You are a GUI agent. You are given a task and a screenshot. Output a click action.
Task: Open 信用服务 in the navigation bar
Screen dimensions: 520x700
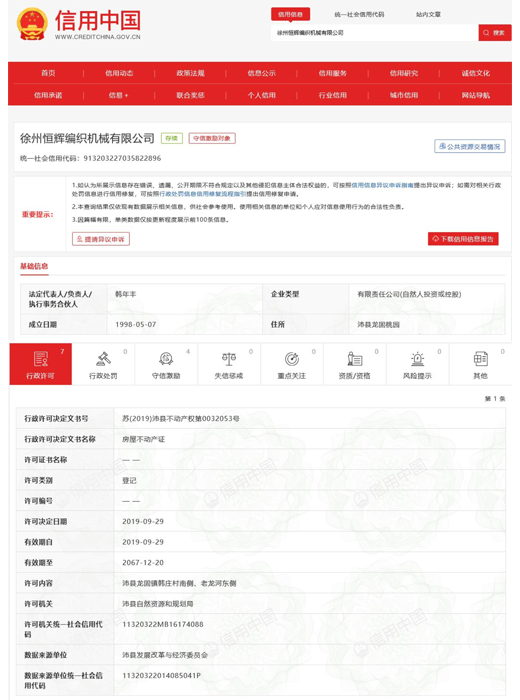click(333, 73)
